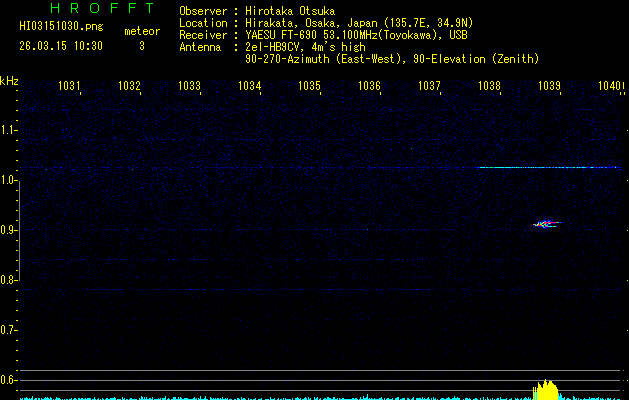Click the meteor count label
Screen dimensions: 629x400
point(142,31)
